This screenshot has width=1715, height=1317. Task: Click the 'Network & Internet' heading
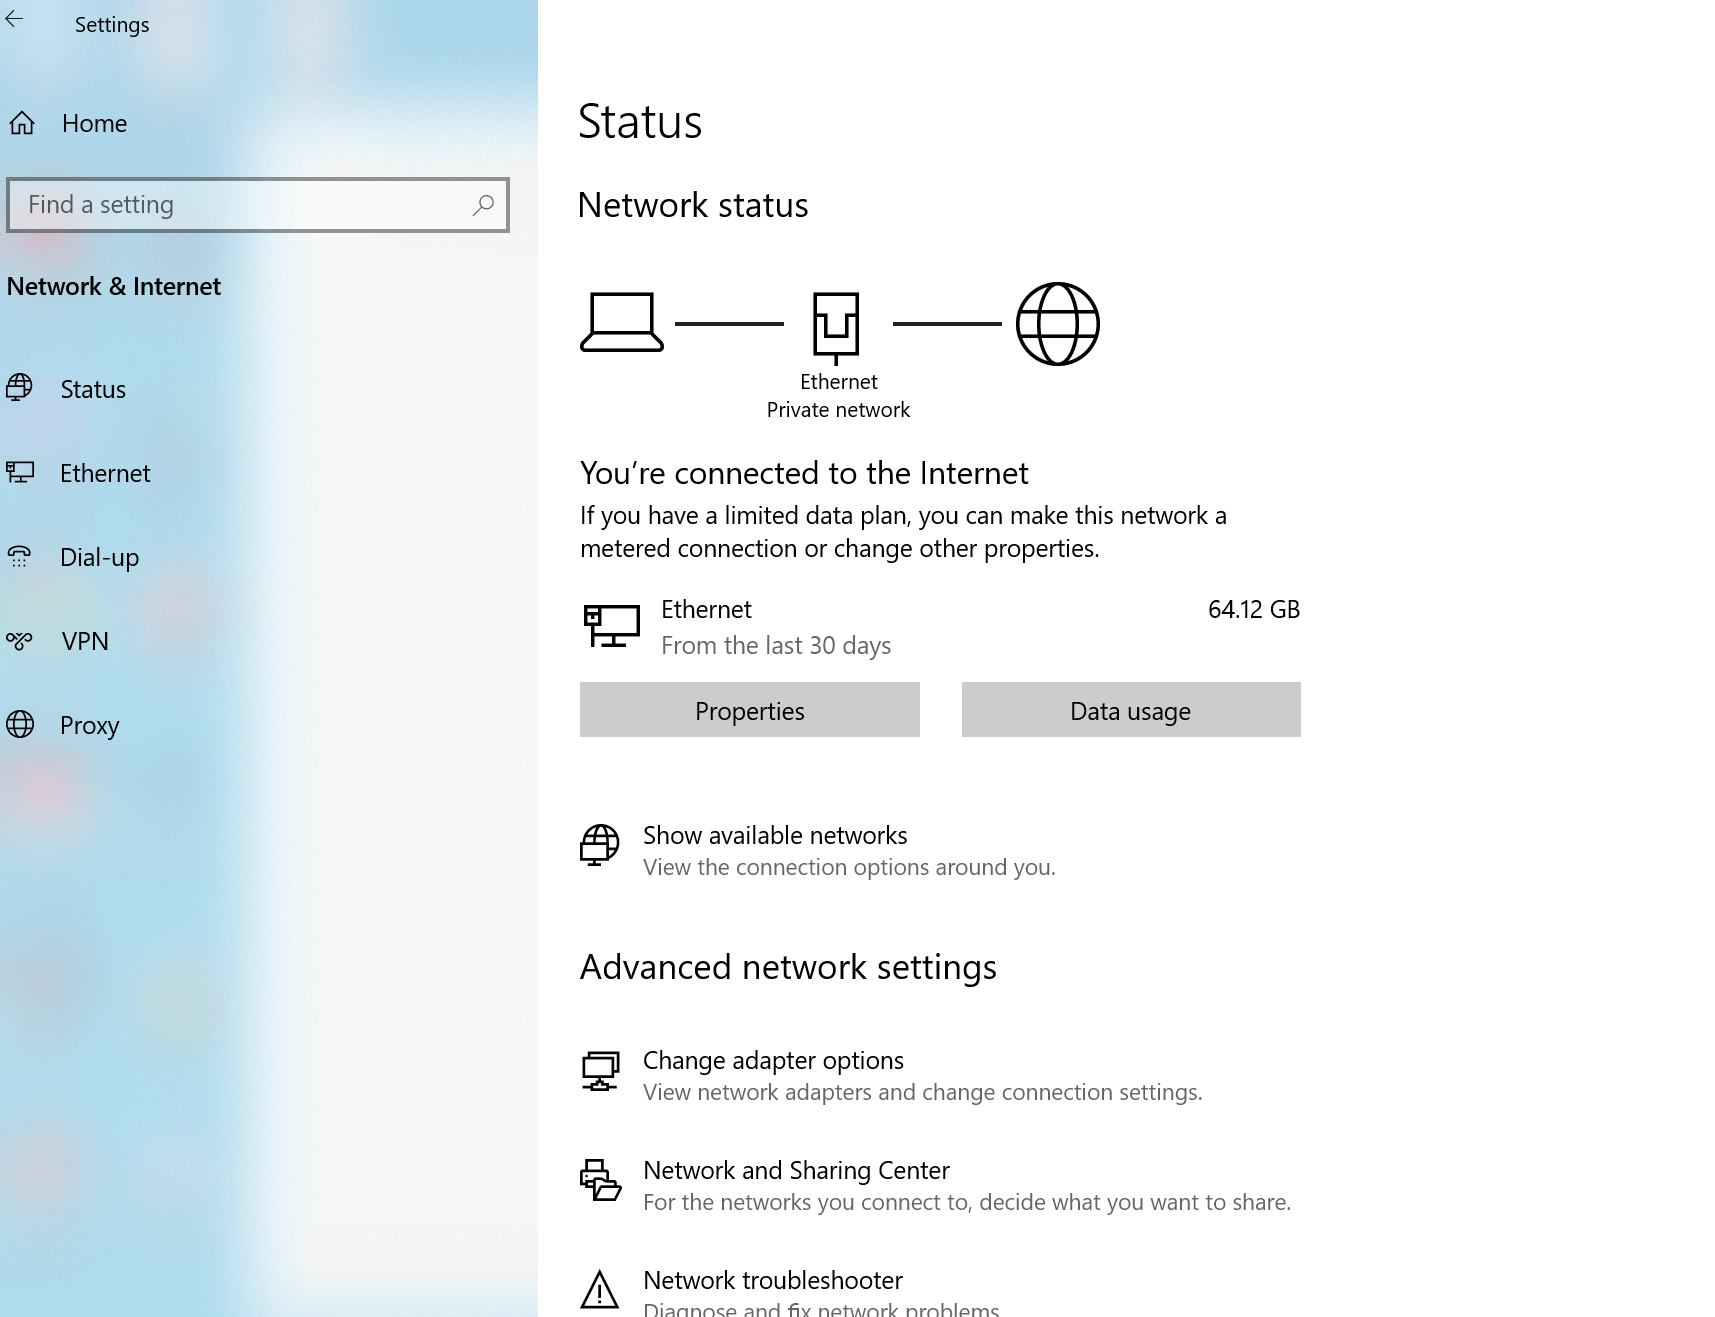click(113, 286)
